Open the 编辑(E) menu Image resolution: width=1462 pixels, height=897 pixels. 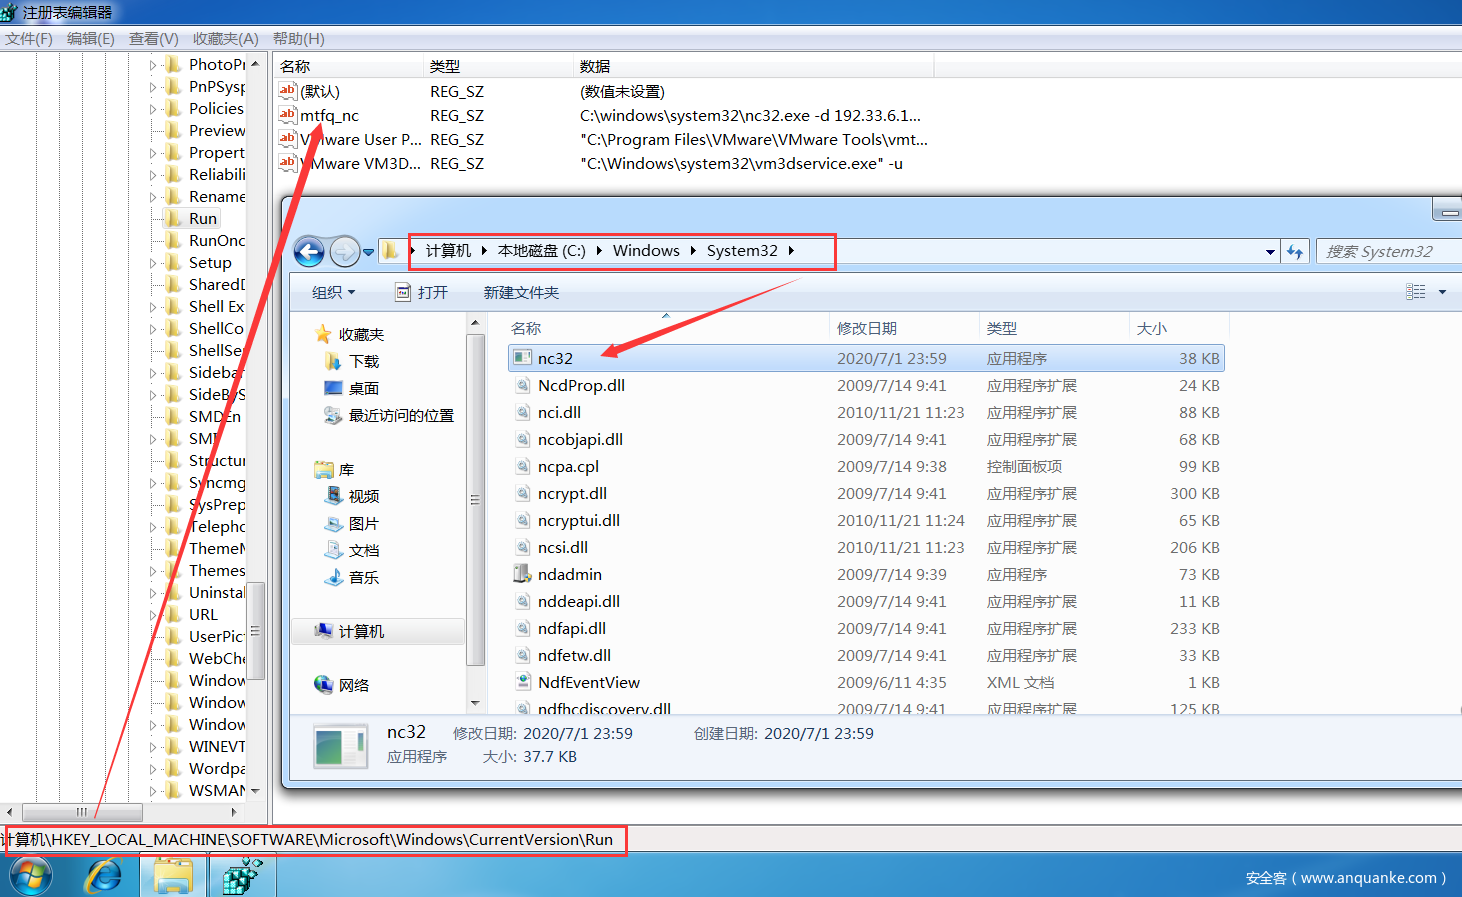(x=91, y=39)
